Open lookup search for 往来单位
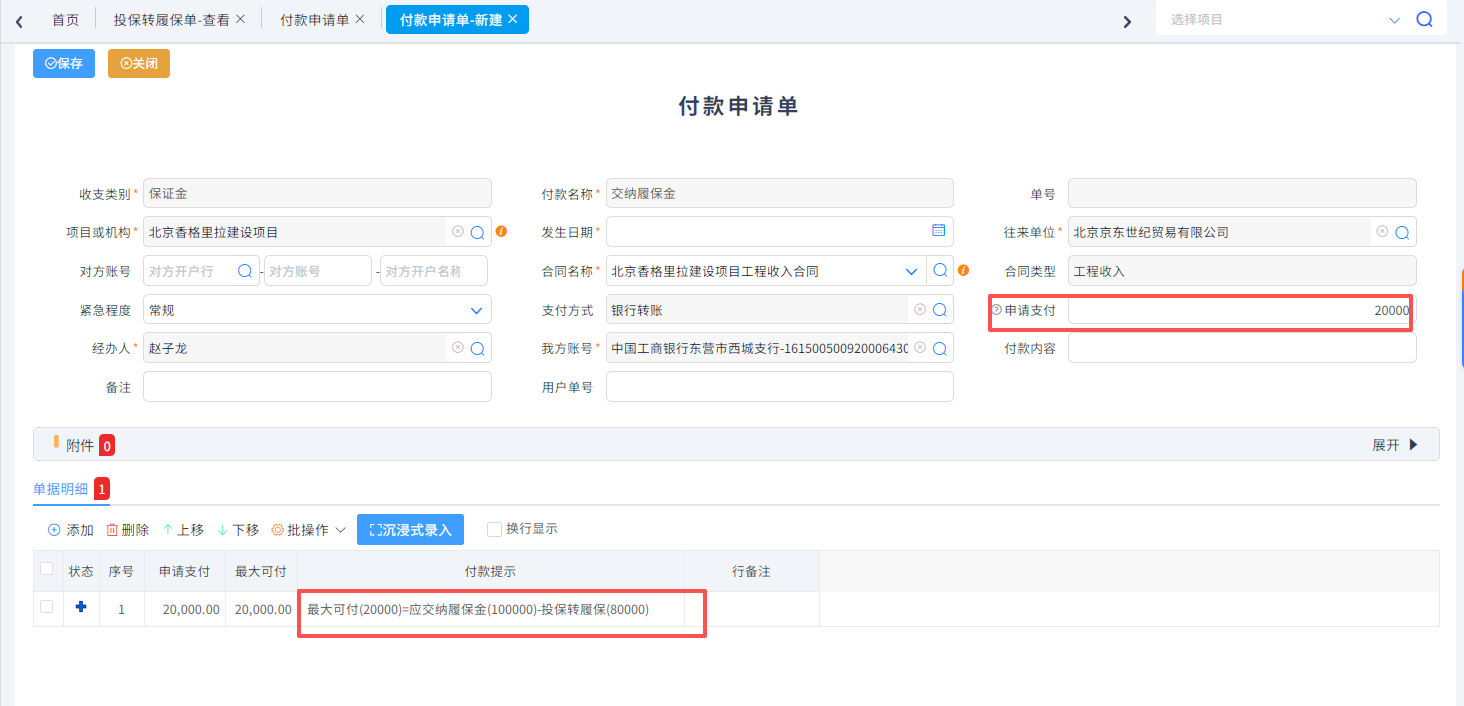This screenshot has height=706, width=1464. (1402, 232)
